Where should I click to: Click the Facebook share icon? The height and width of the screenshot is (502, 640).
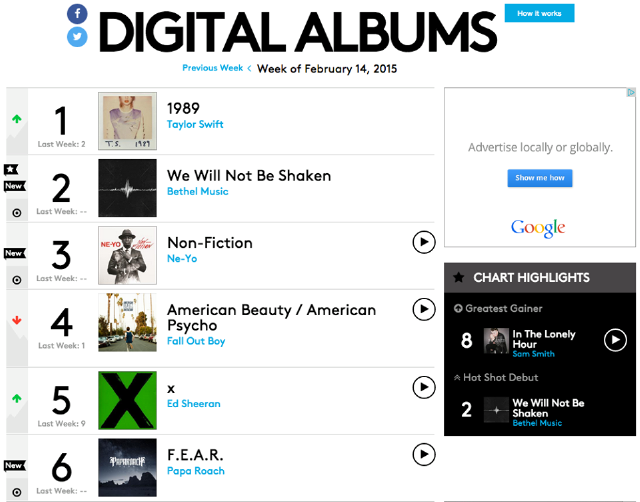point(78,14)
